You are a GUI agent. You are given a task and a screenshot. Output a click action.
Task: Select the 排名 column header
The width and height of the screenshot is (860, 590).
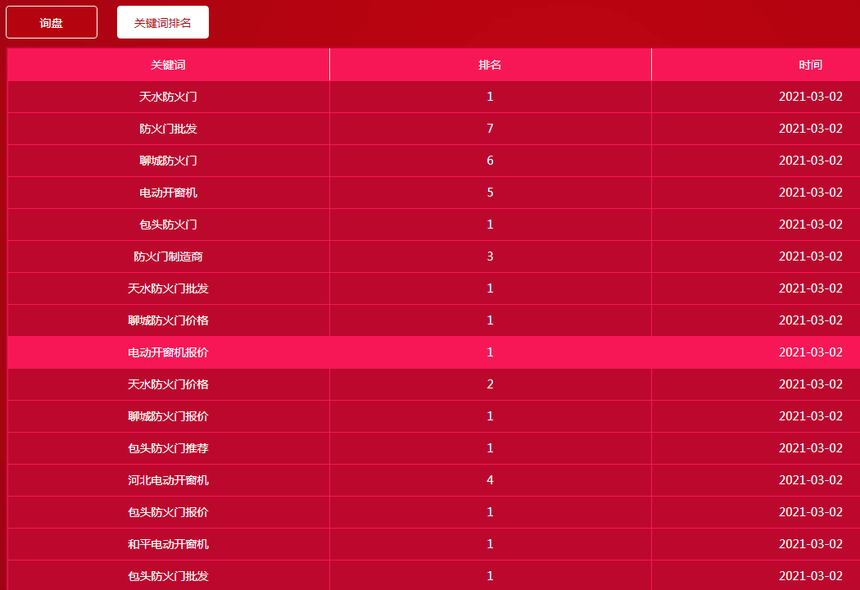pyautogui.click(x=490, y=65)
